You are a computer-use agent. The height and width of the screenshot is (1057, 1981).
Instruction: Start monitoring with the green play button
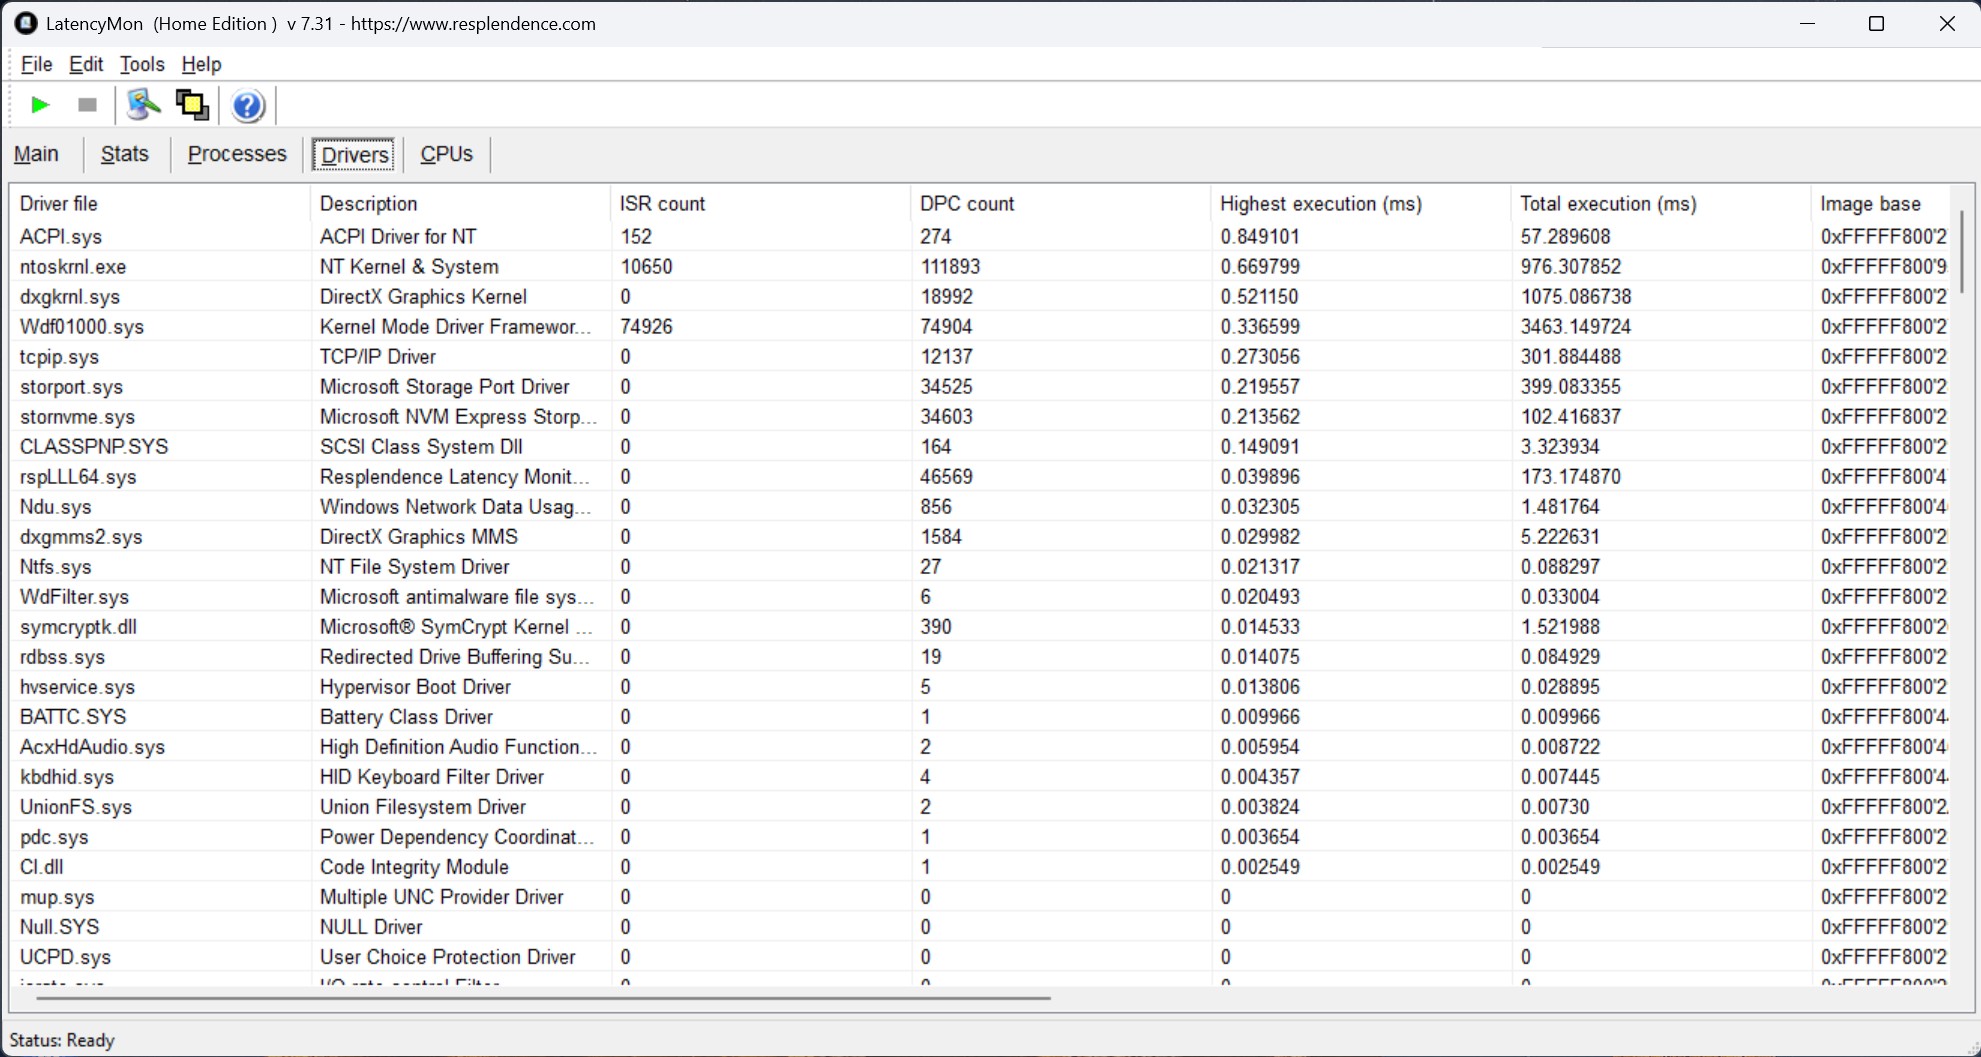[40, 105]
